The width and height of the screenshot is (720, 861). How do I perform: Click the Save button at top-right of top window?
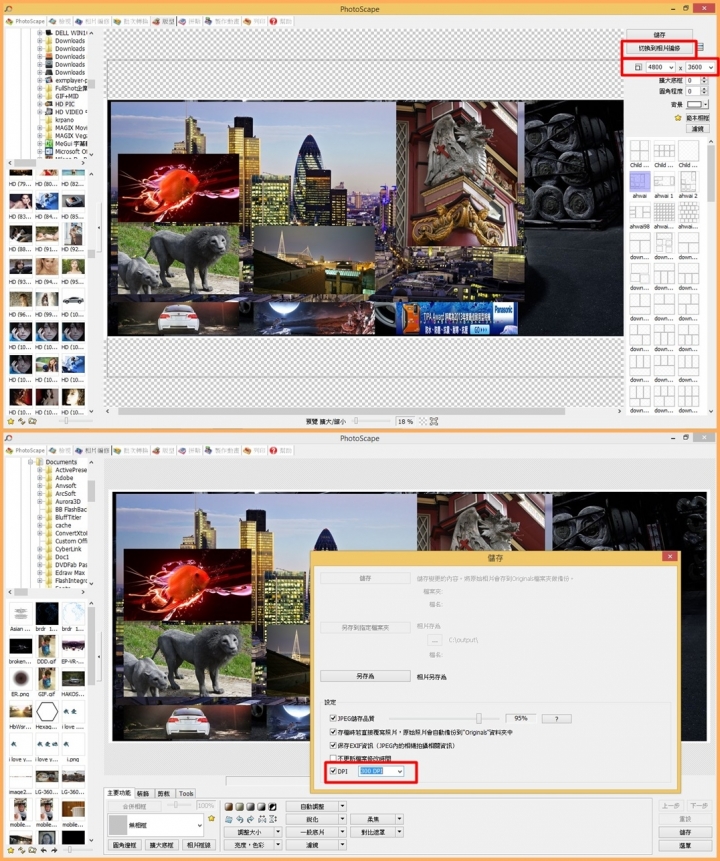(x=659, y=34)
